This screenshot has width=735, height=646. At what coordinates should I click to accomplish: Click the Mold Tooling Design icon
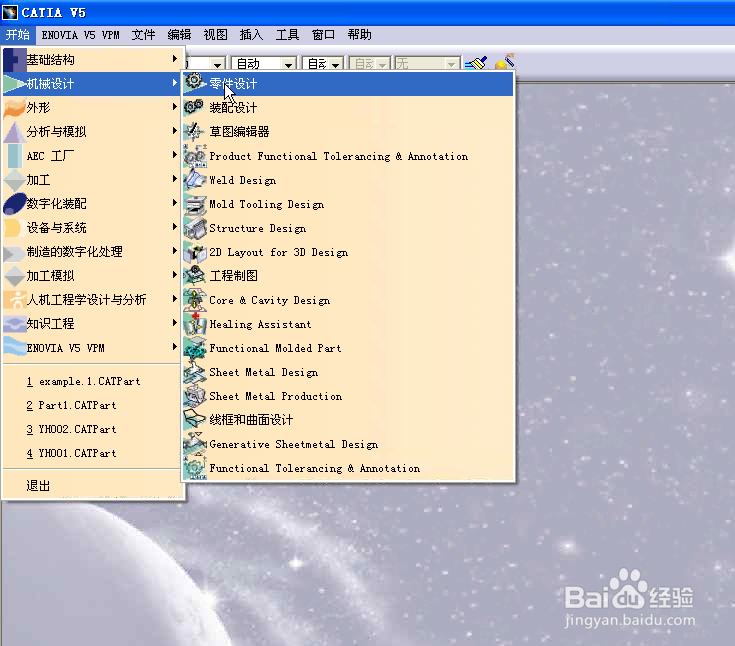194,204
